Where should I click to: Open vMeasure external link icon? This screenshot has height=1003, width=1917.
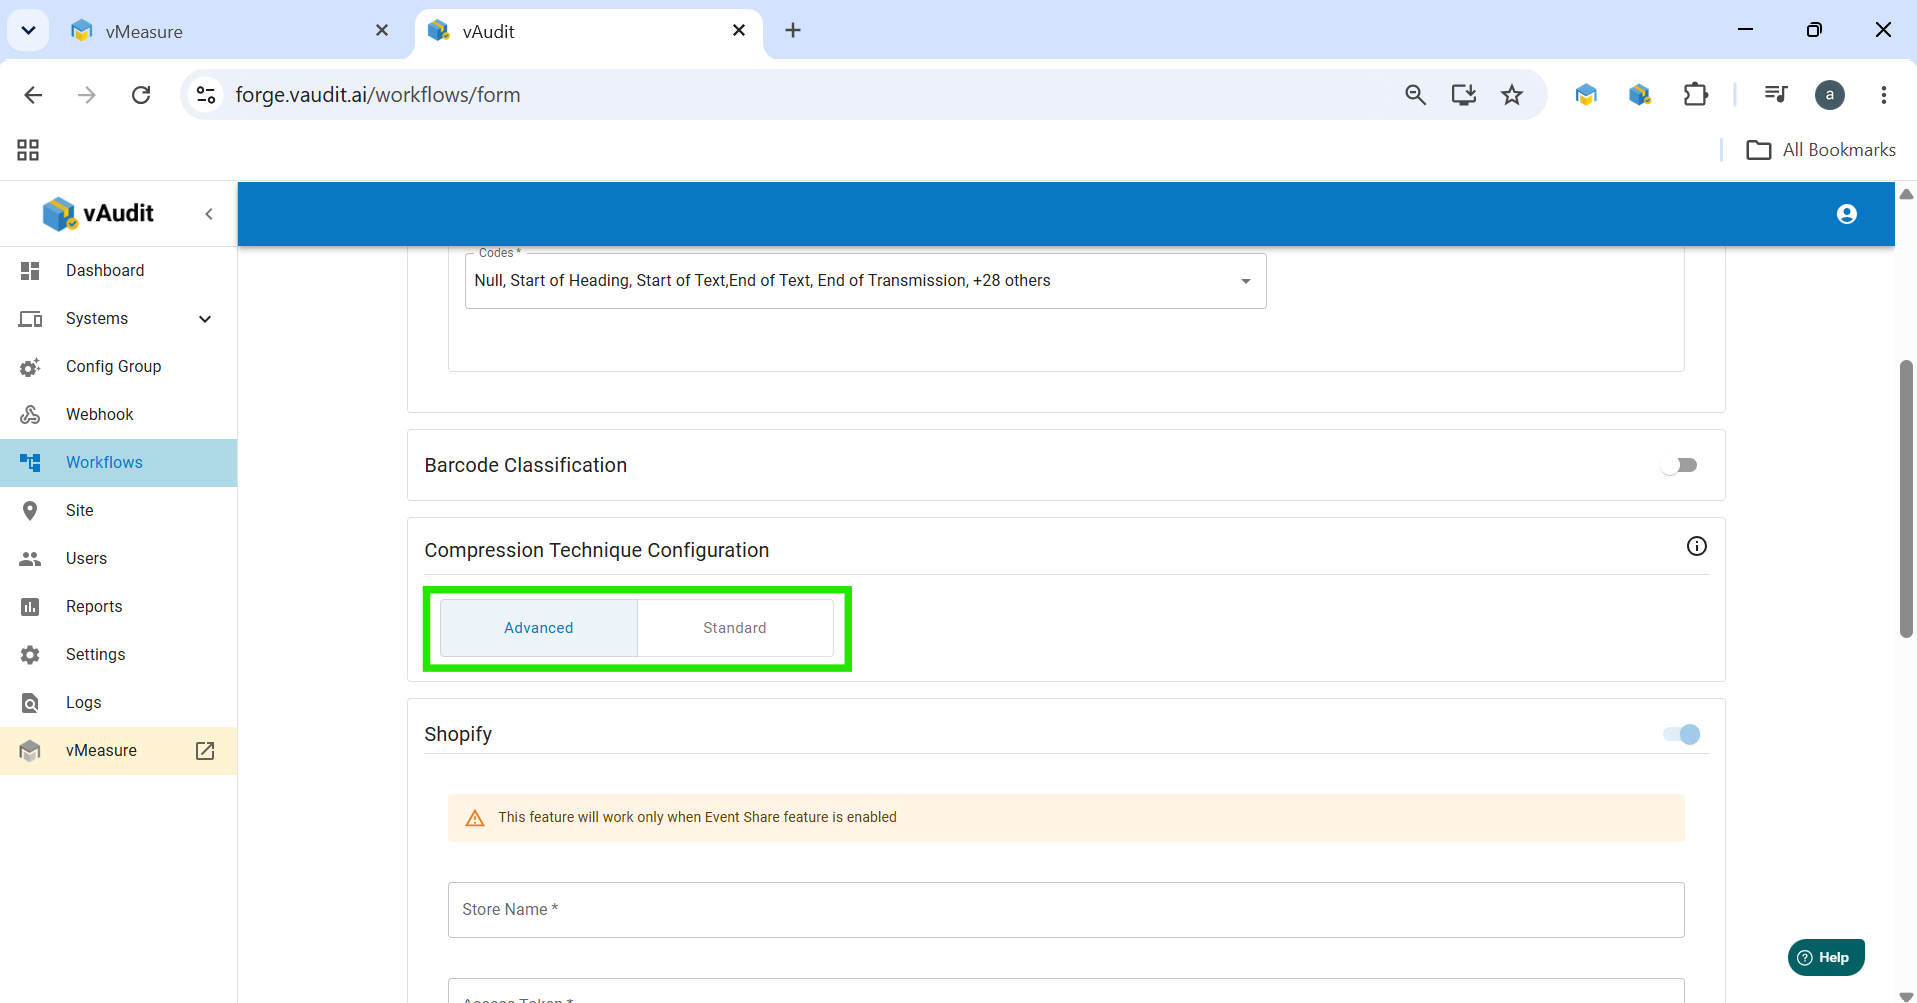(x=205, y=751)
